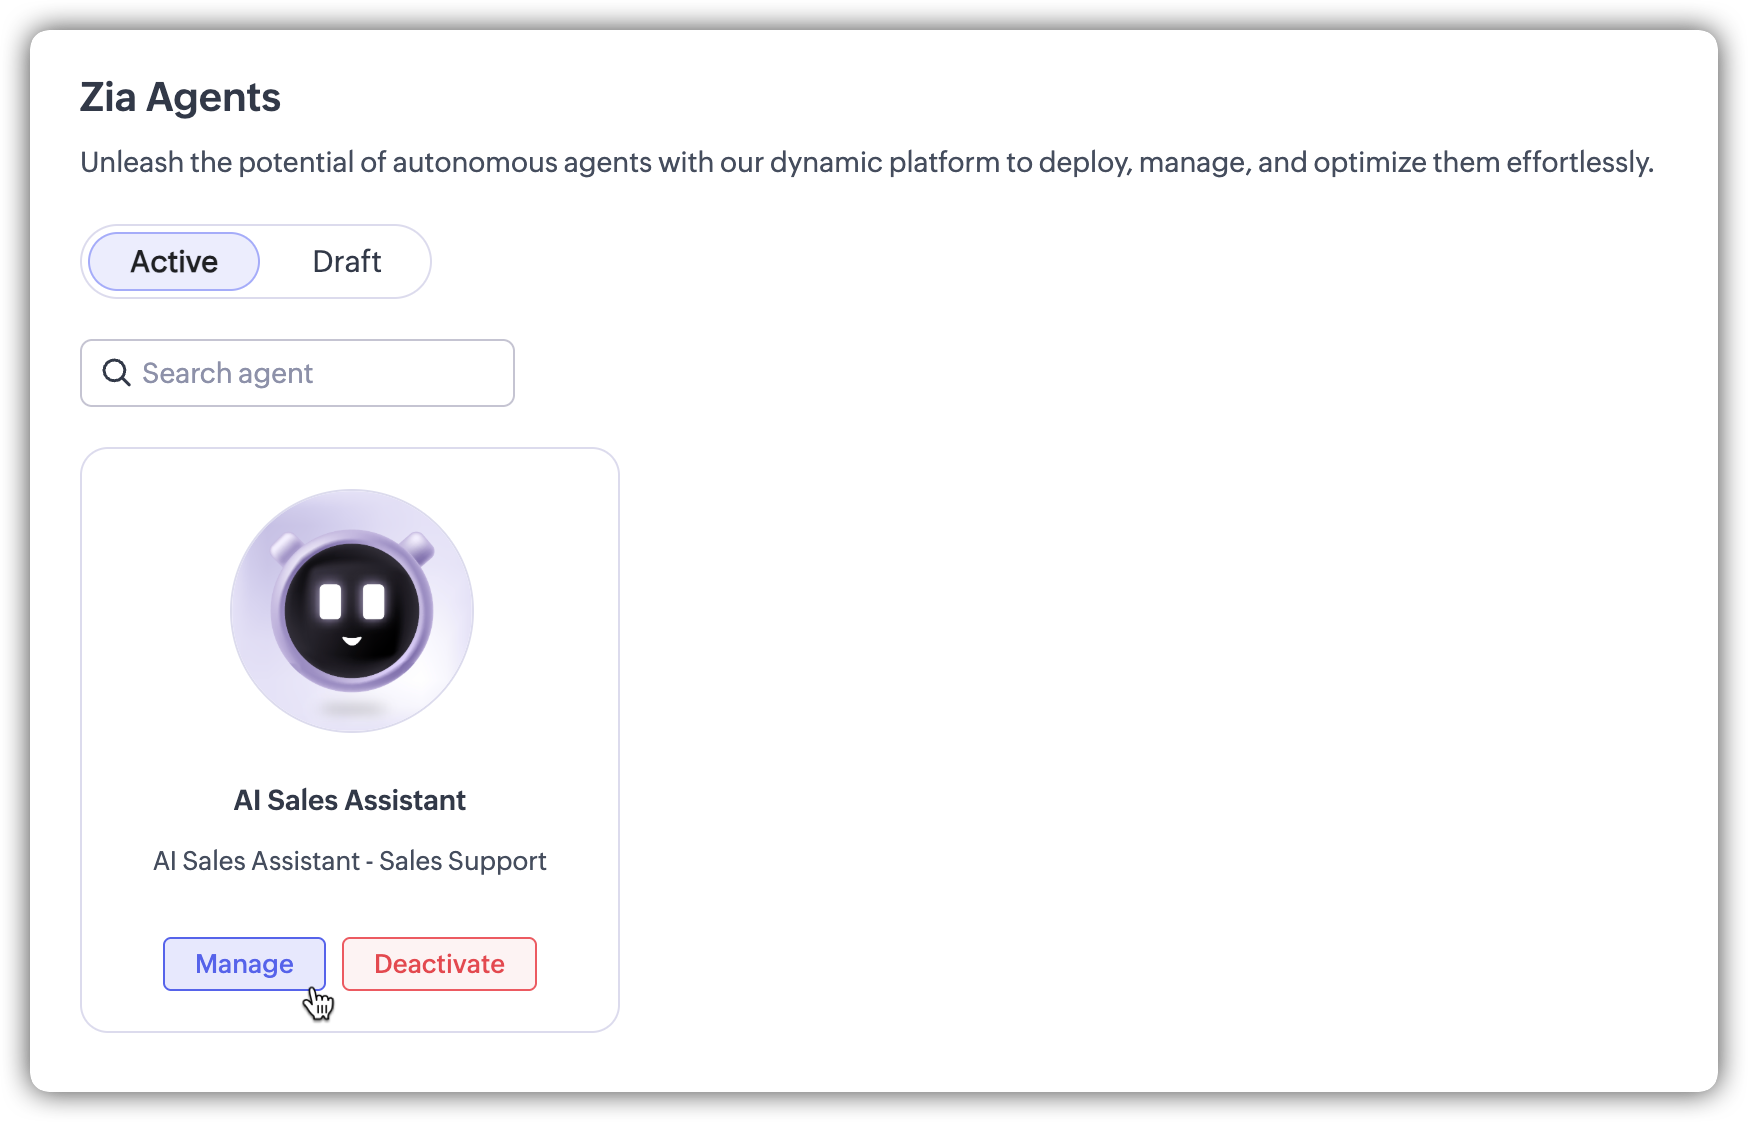Click the robot avatar's smiling mouth
This screenshot has height=1122, width=1748.
coord(352,640)
